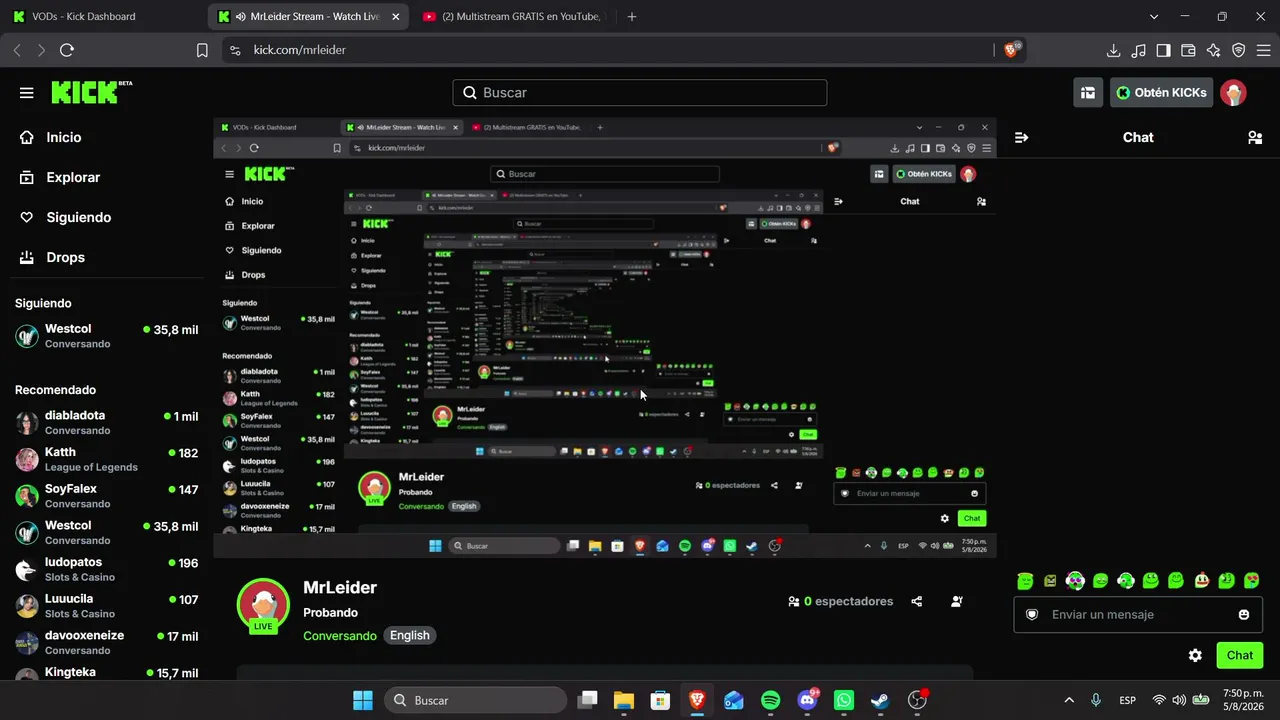Open the Leo AI sparkle icon

1213,50
